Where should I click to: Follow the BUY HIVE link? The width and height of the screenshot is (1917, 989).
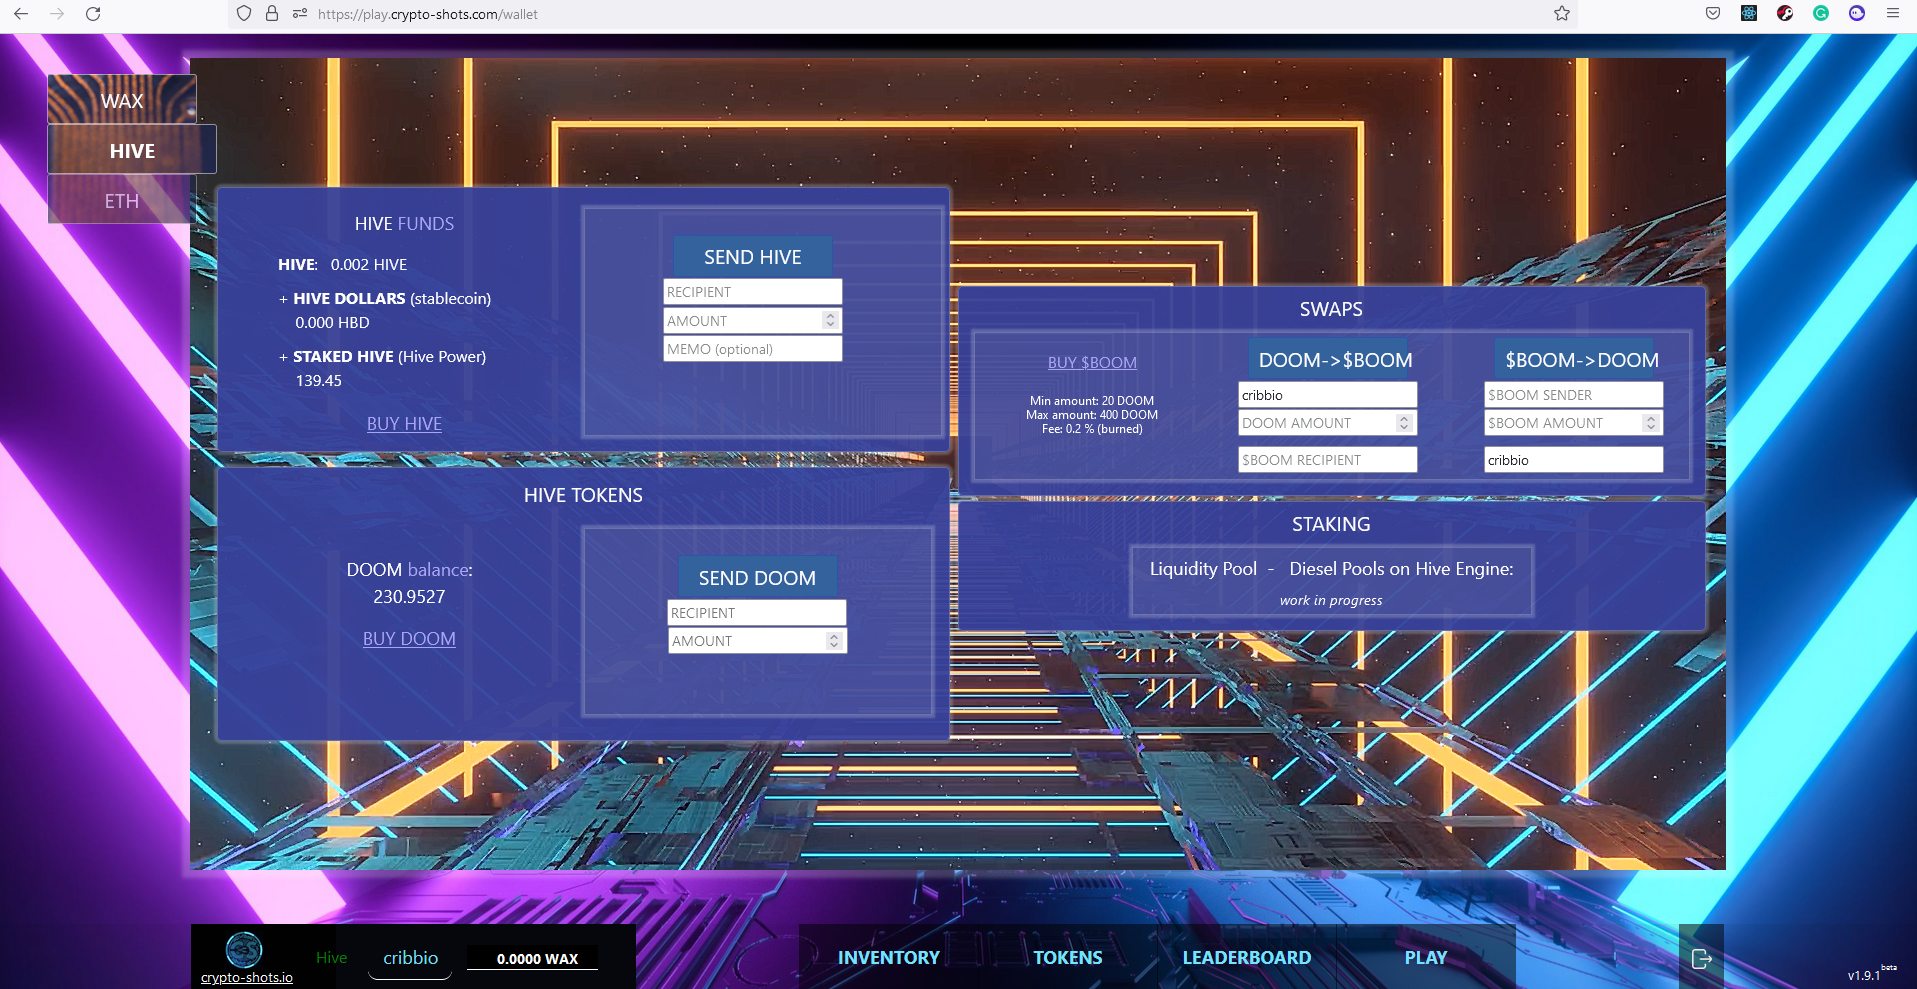pyautogui.click(x=404, y=424)
